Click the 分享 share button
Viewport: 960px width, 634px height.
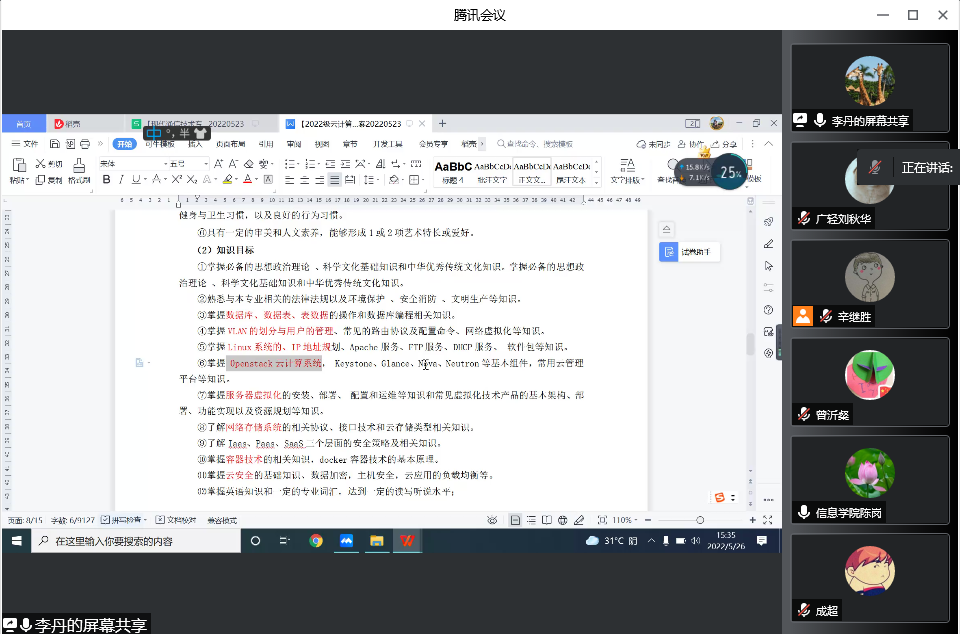coord(726,144)
